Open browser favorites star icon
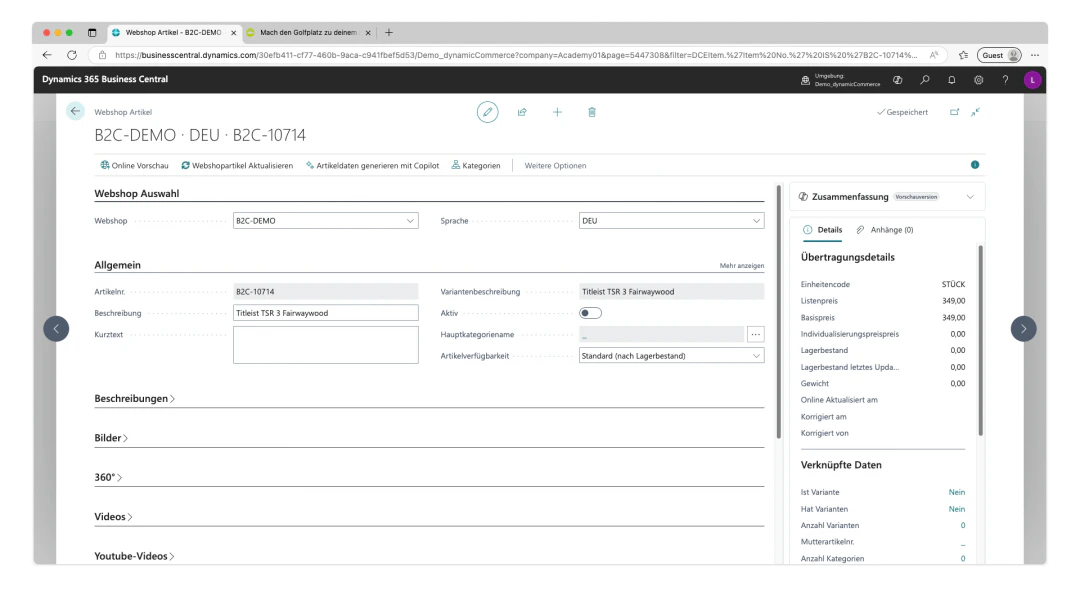The width and height of the screenshot is (1080, 608). (x=964, y=55)
